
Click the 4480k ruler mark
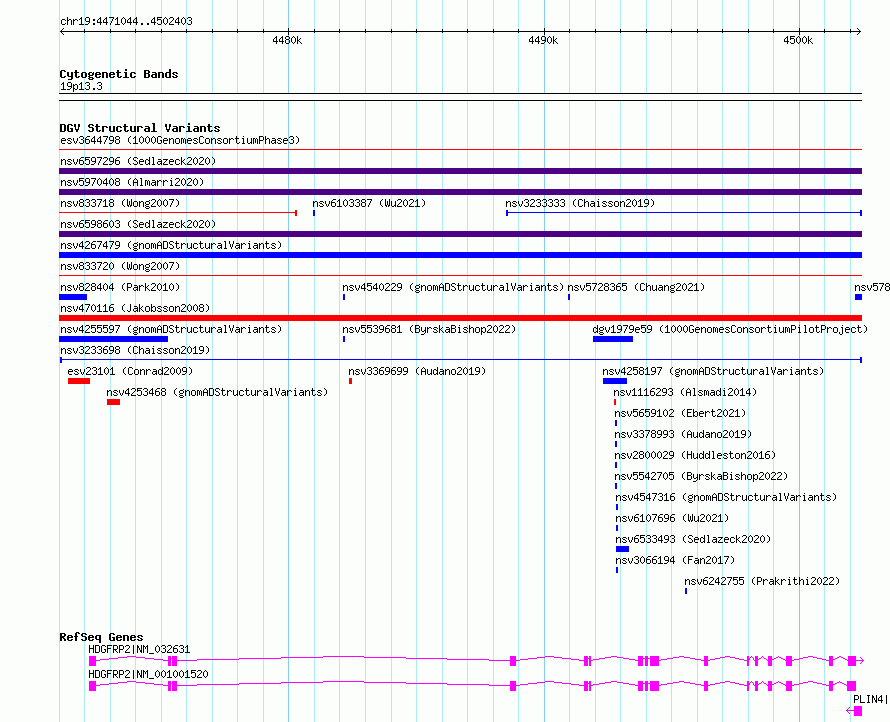(287, 40)
